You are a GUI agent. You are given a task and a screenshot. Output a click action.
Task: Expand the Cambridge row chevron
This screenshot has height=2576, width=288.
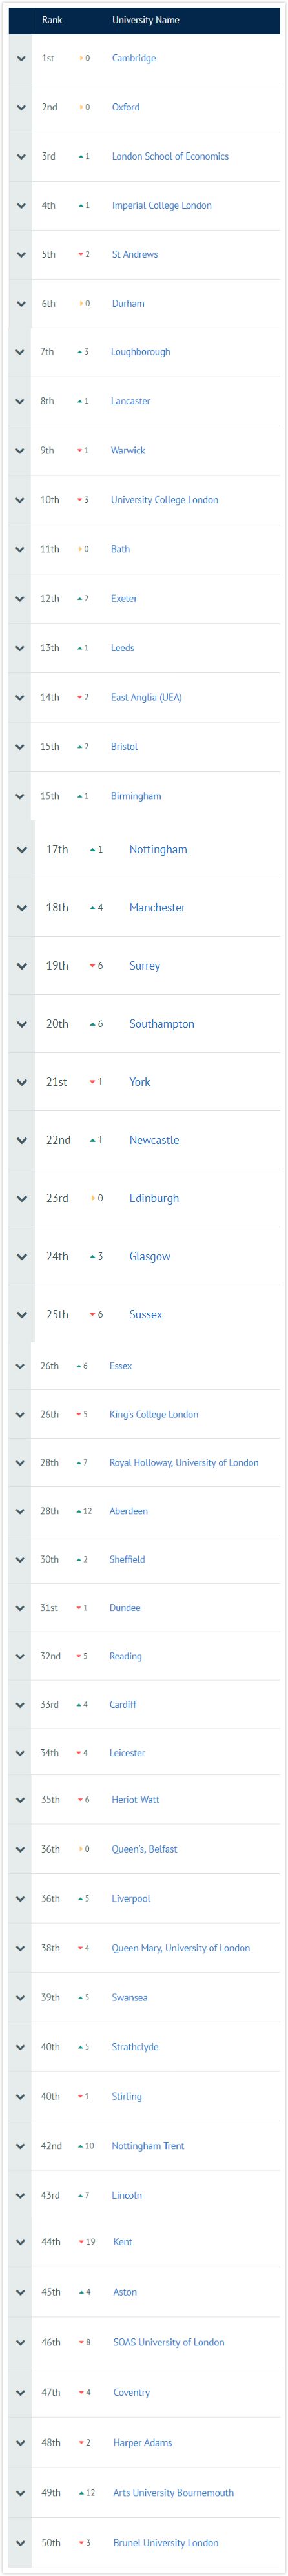pos(21,58)
